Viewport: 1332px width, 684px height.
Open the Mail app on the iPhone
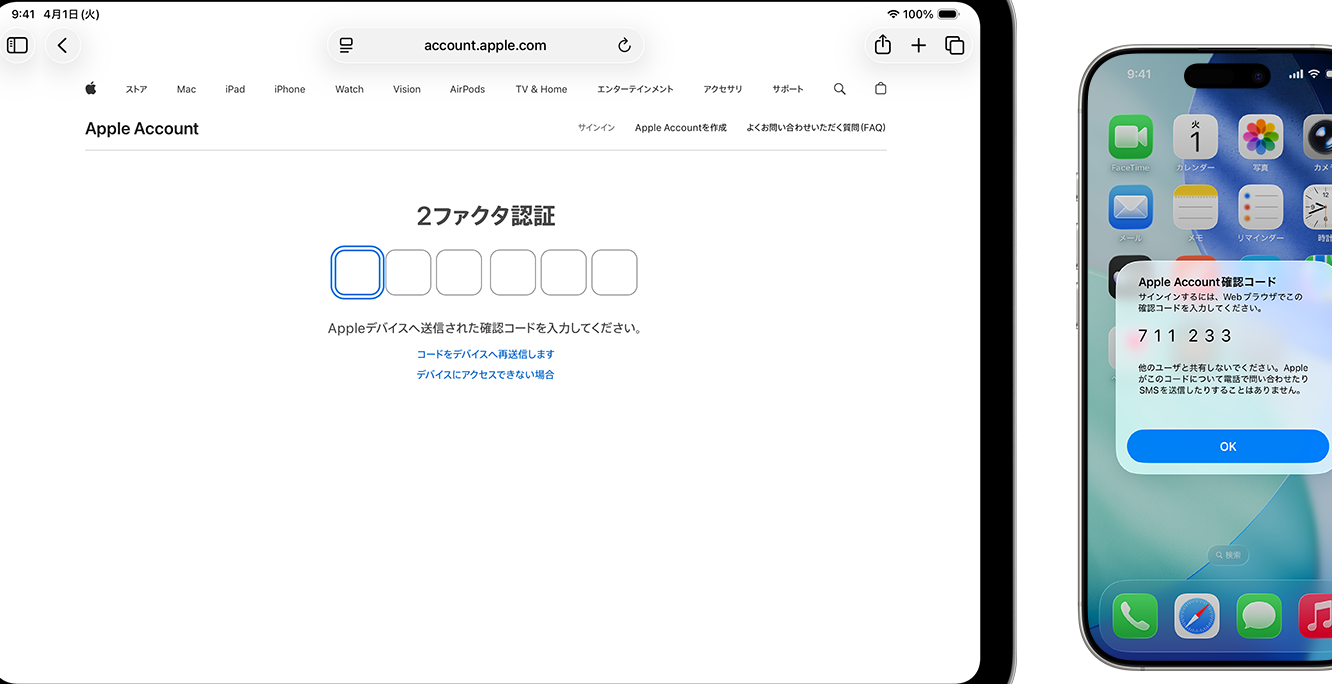[1130, 207]
